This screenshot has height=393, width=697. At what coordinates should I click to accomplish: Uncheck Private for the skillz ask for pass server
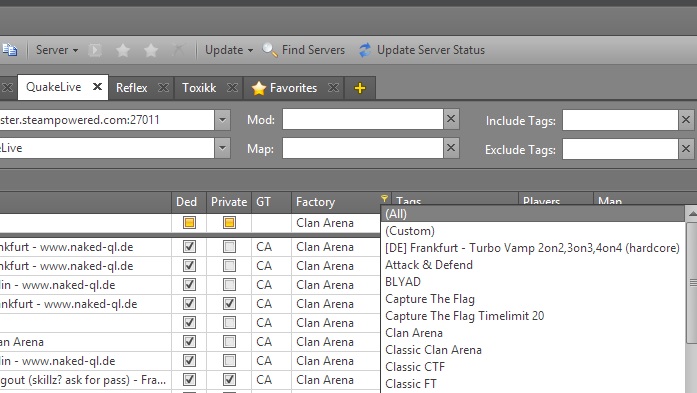[x=229, y=380]
